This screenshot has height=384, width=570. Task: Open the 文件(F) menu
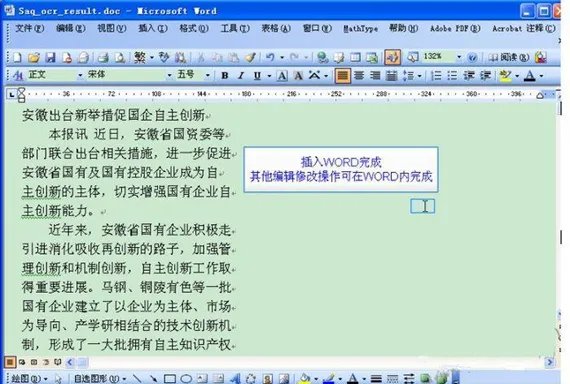[29, 28]
